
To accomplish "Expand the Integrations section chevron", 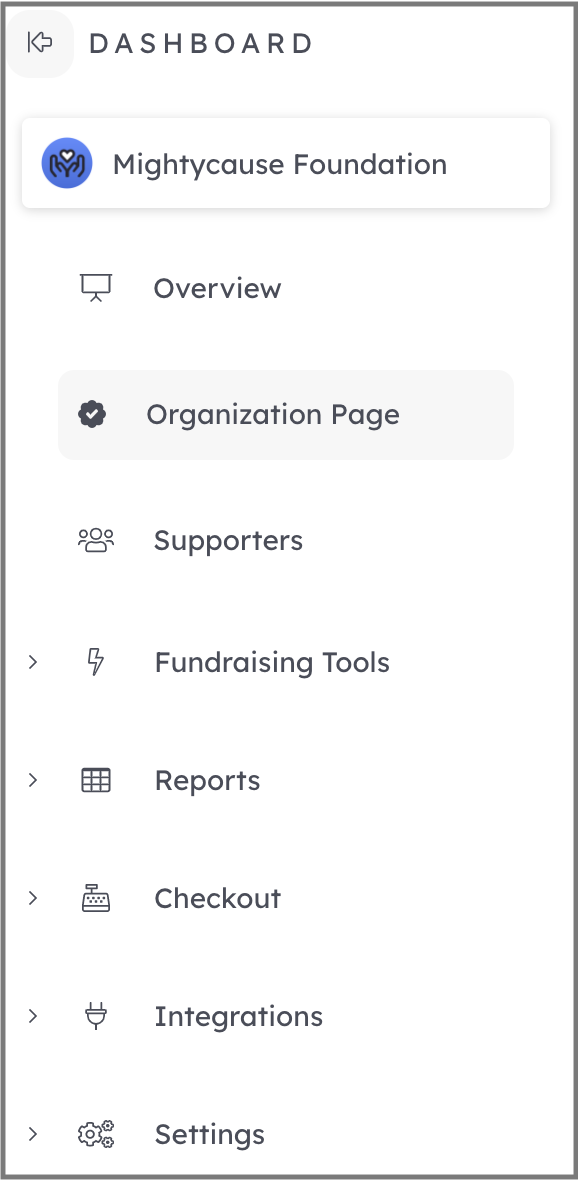I will [x=32, y=1016].
